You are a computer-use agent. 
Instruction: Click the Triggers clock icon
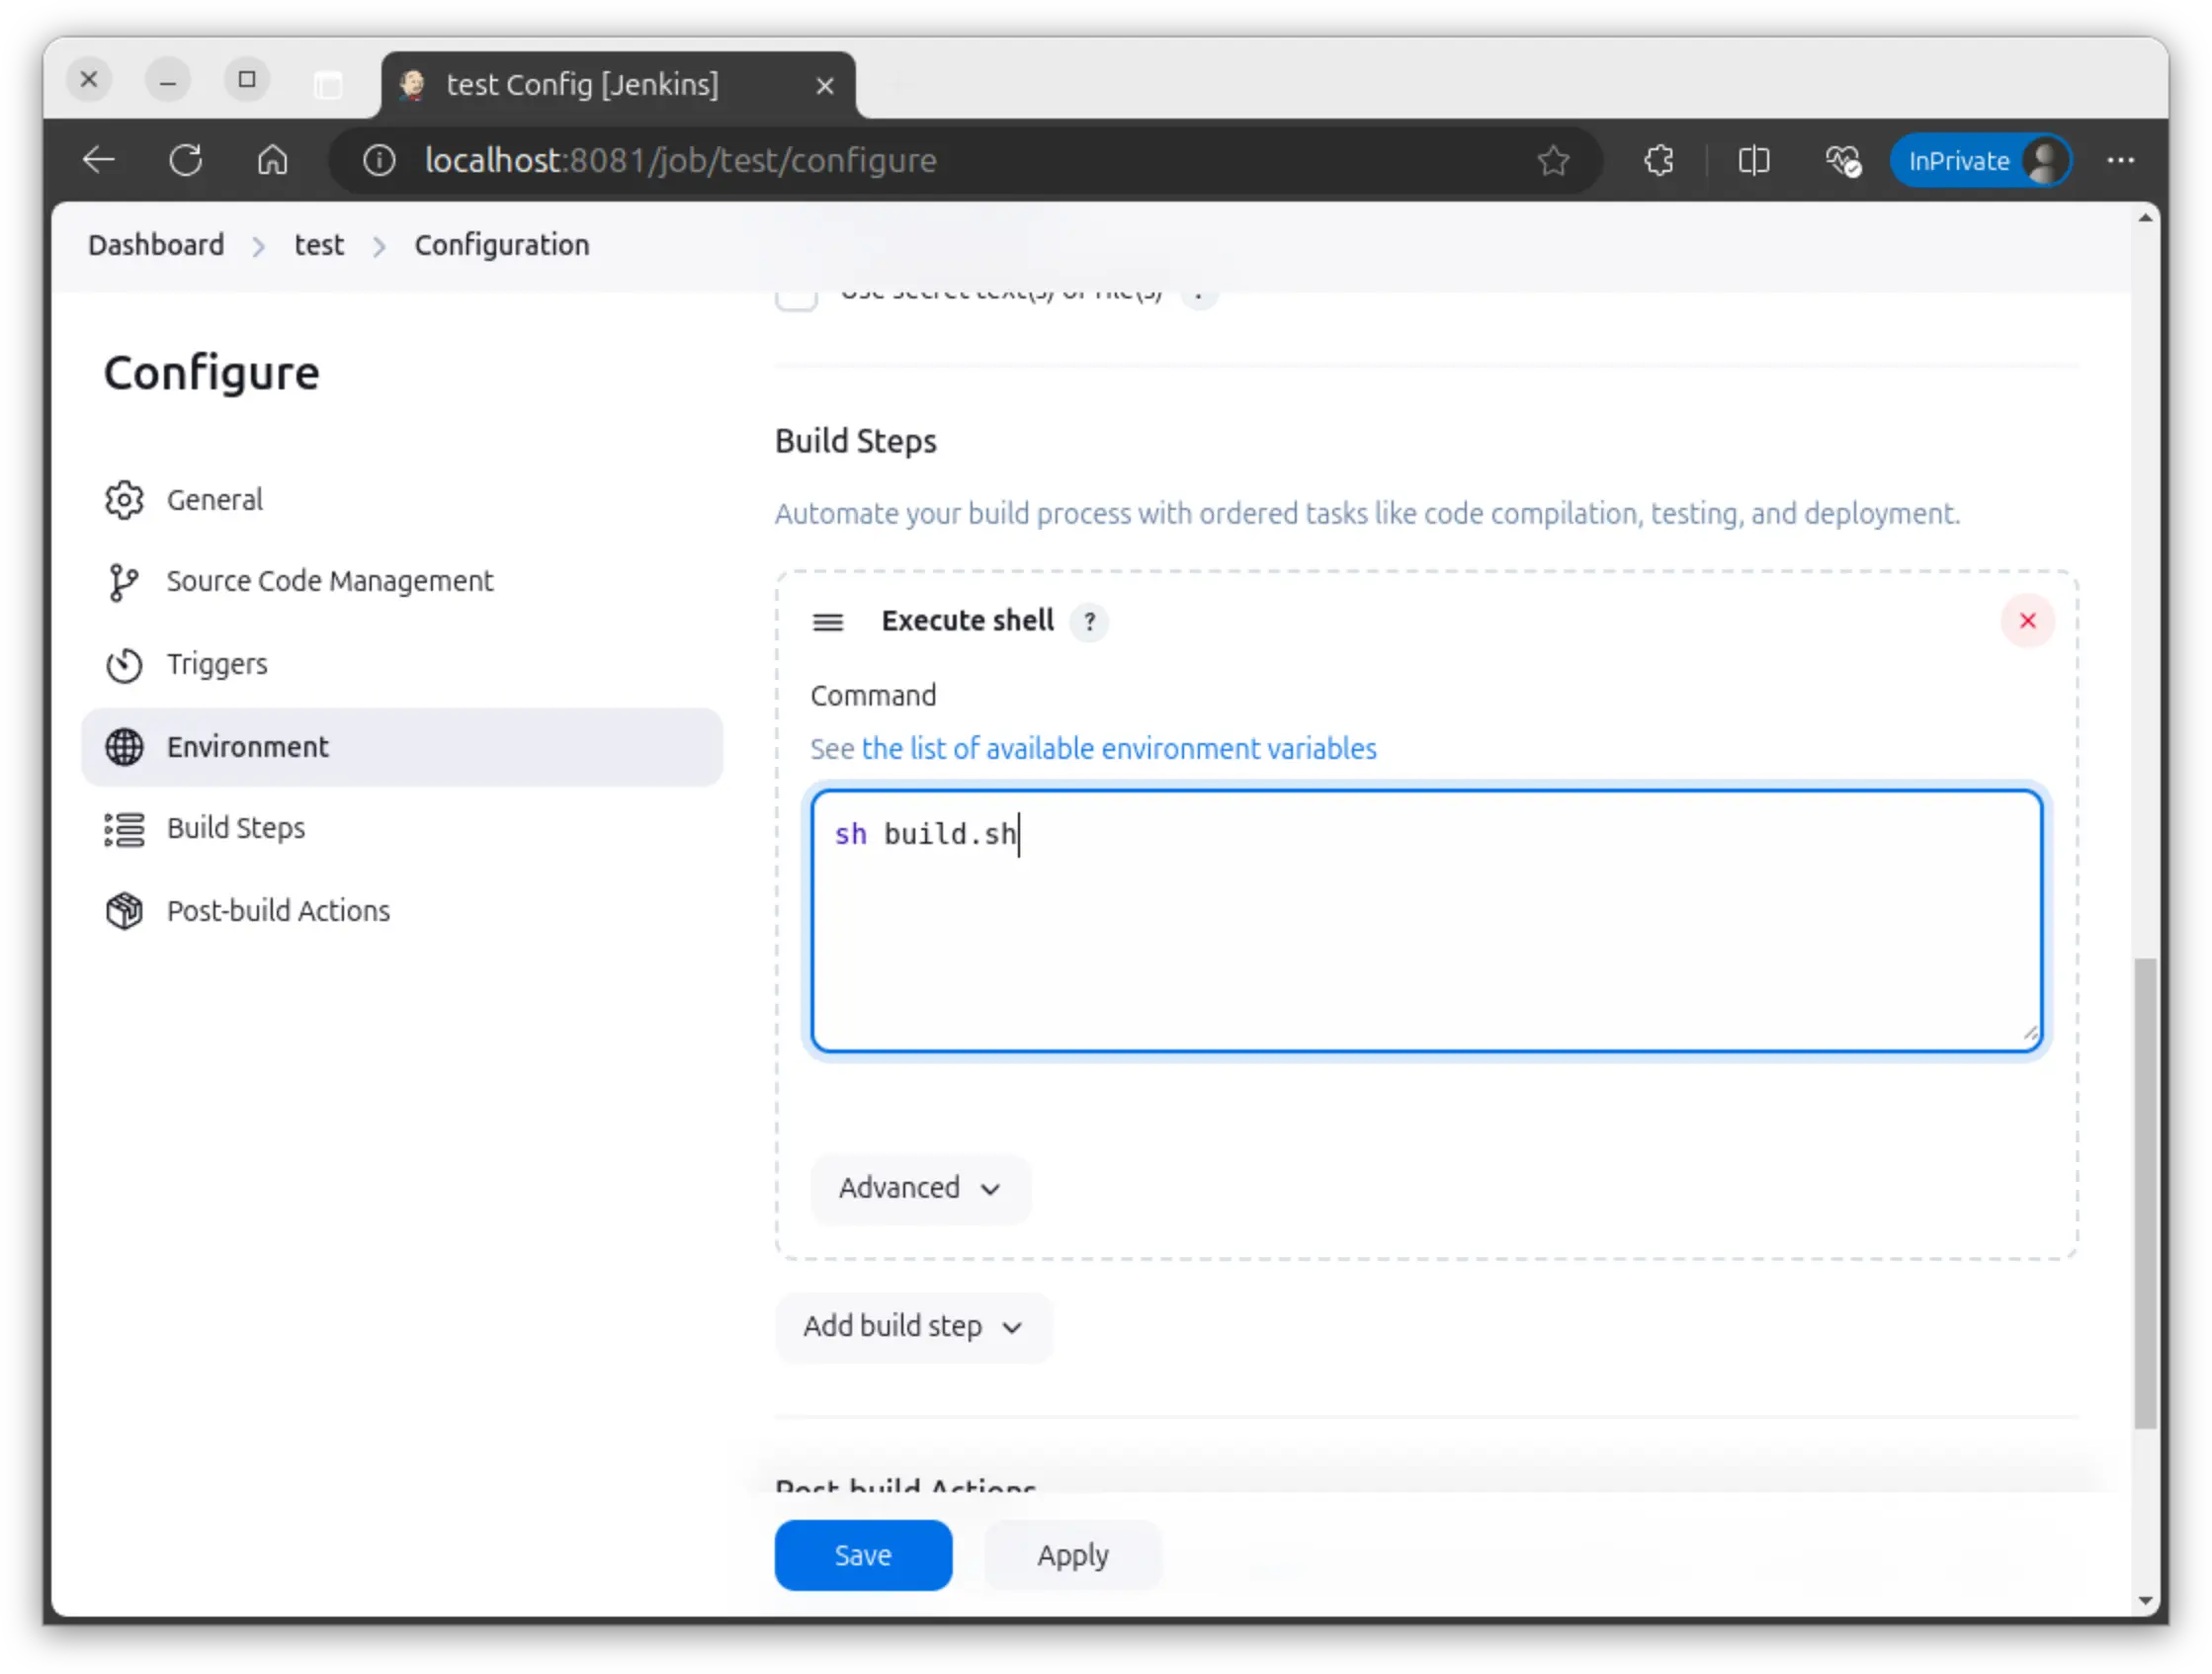[x=124, y=665]
